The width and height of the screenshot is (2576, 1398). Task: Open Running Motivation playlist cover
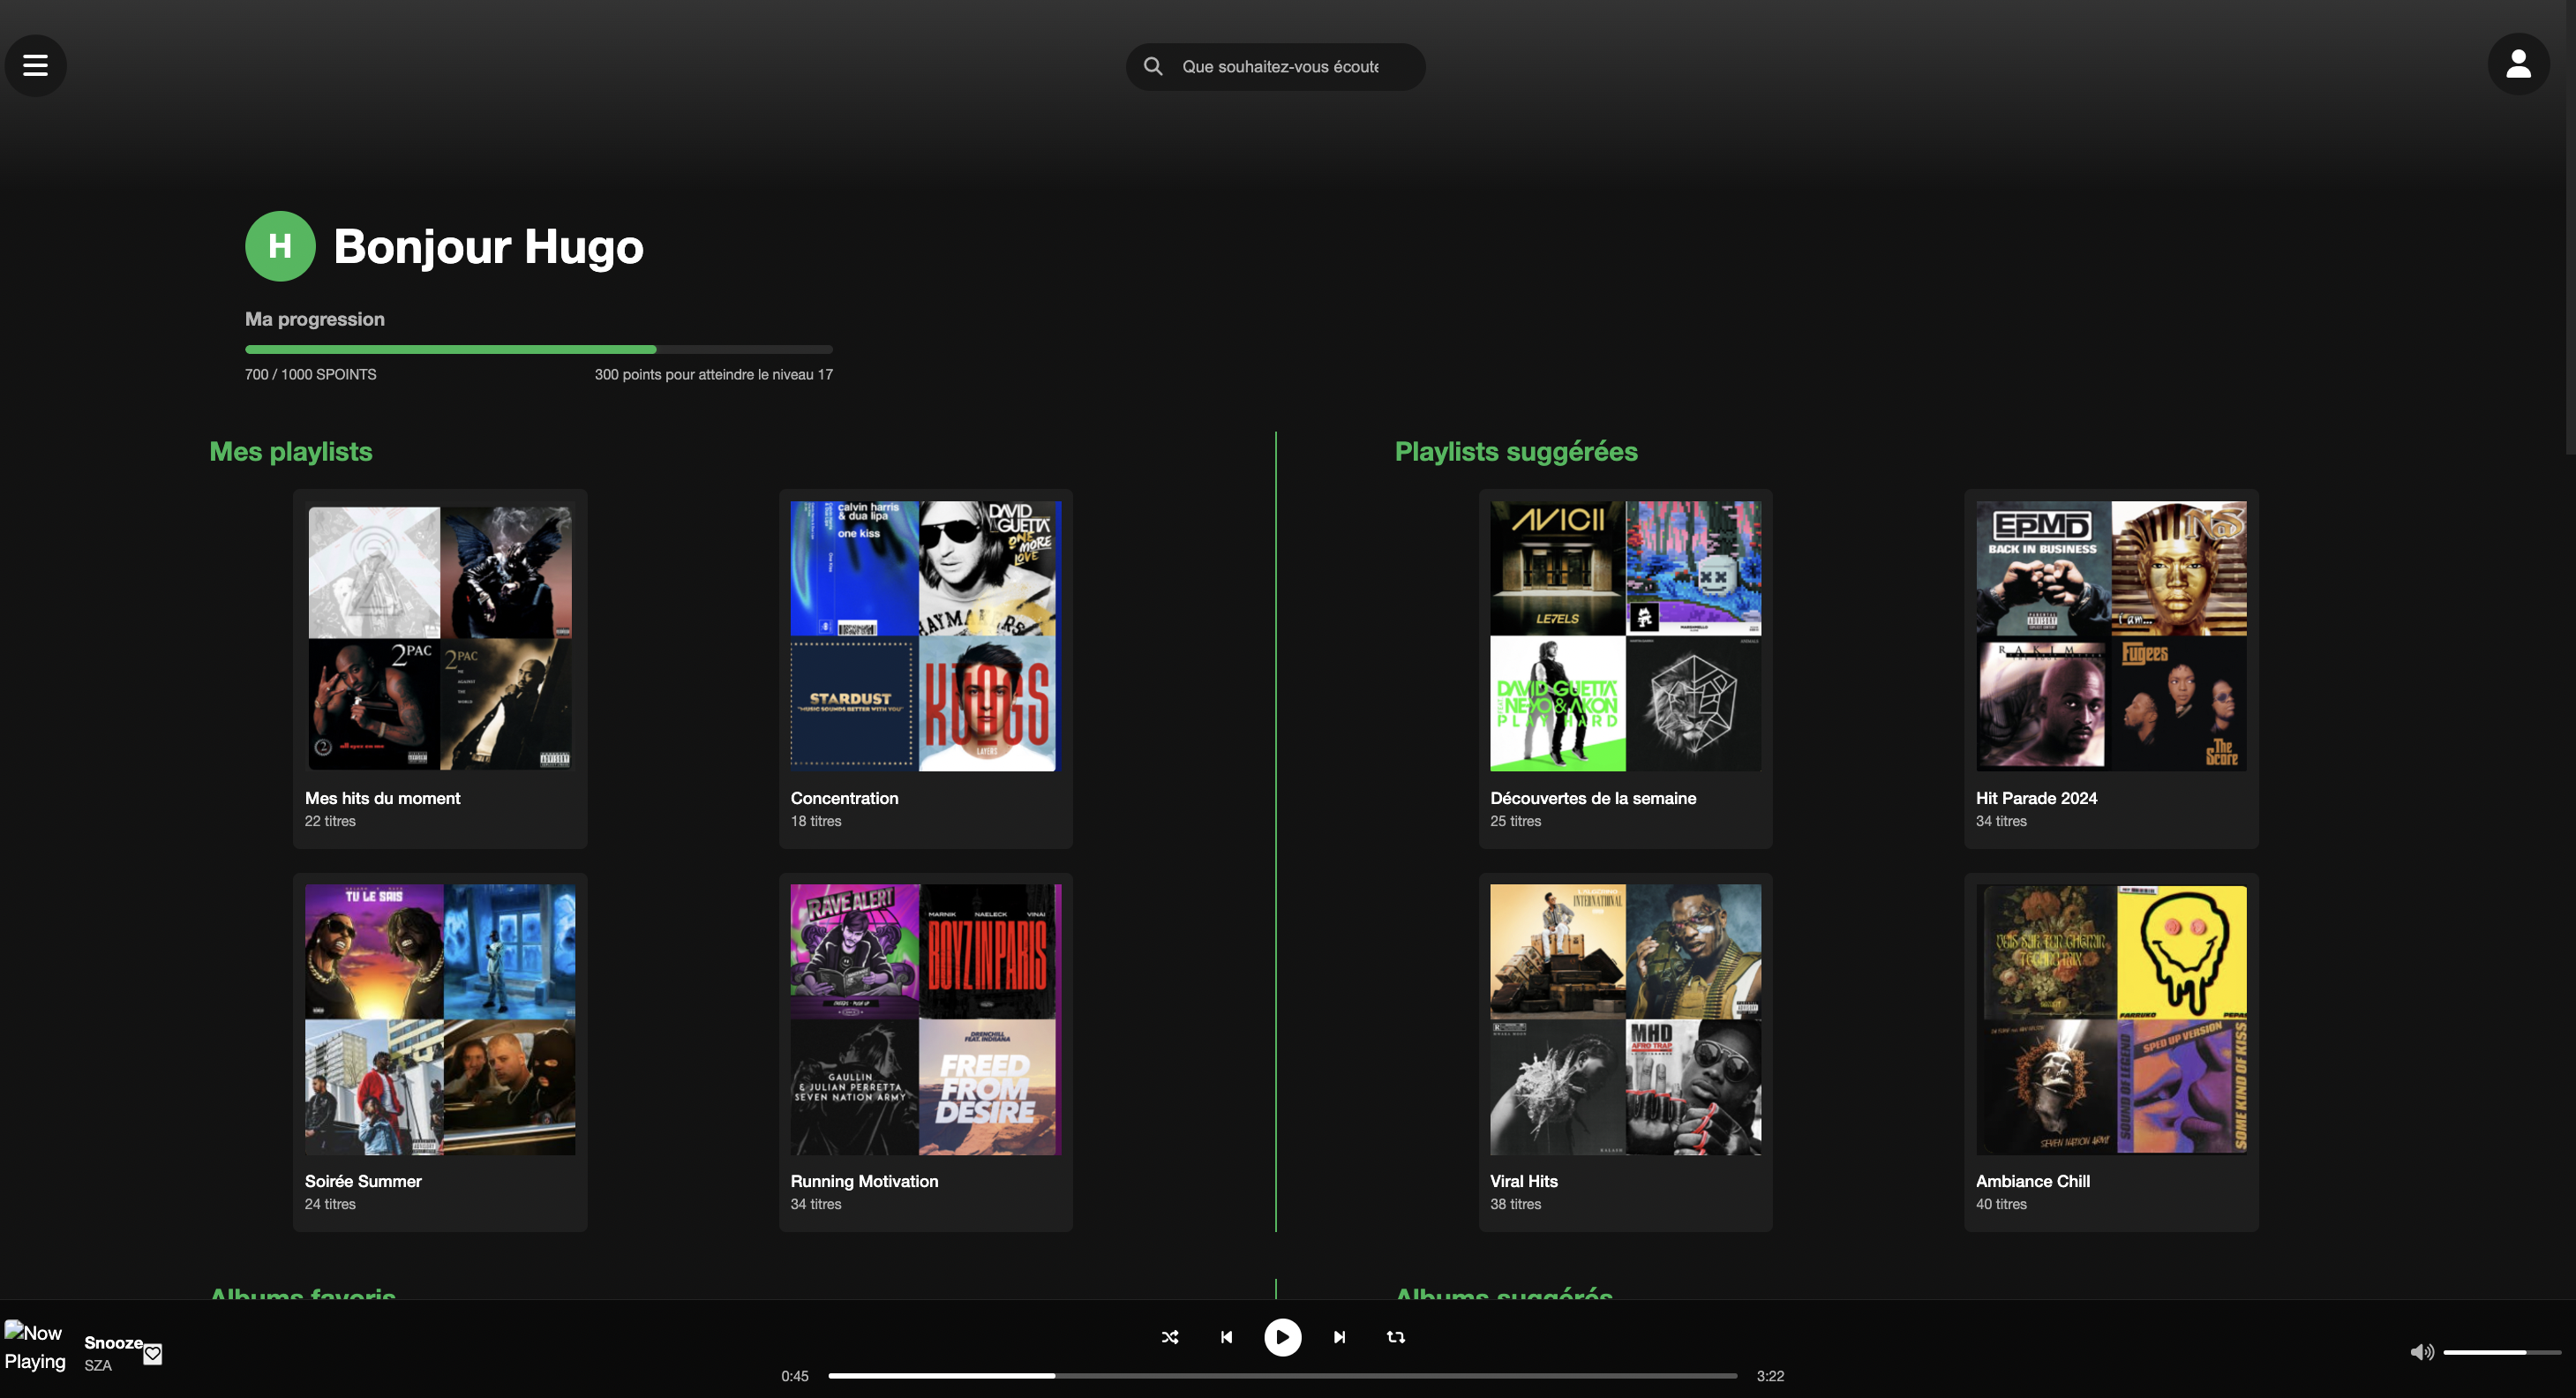926,1019
